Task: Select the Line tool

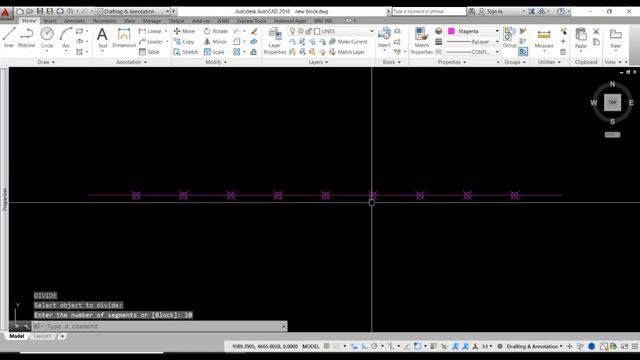Action: point(9,38)
